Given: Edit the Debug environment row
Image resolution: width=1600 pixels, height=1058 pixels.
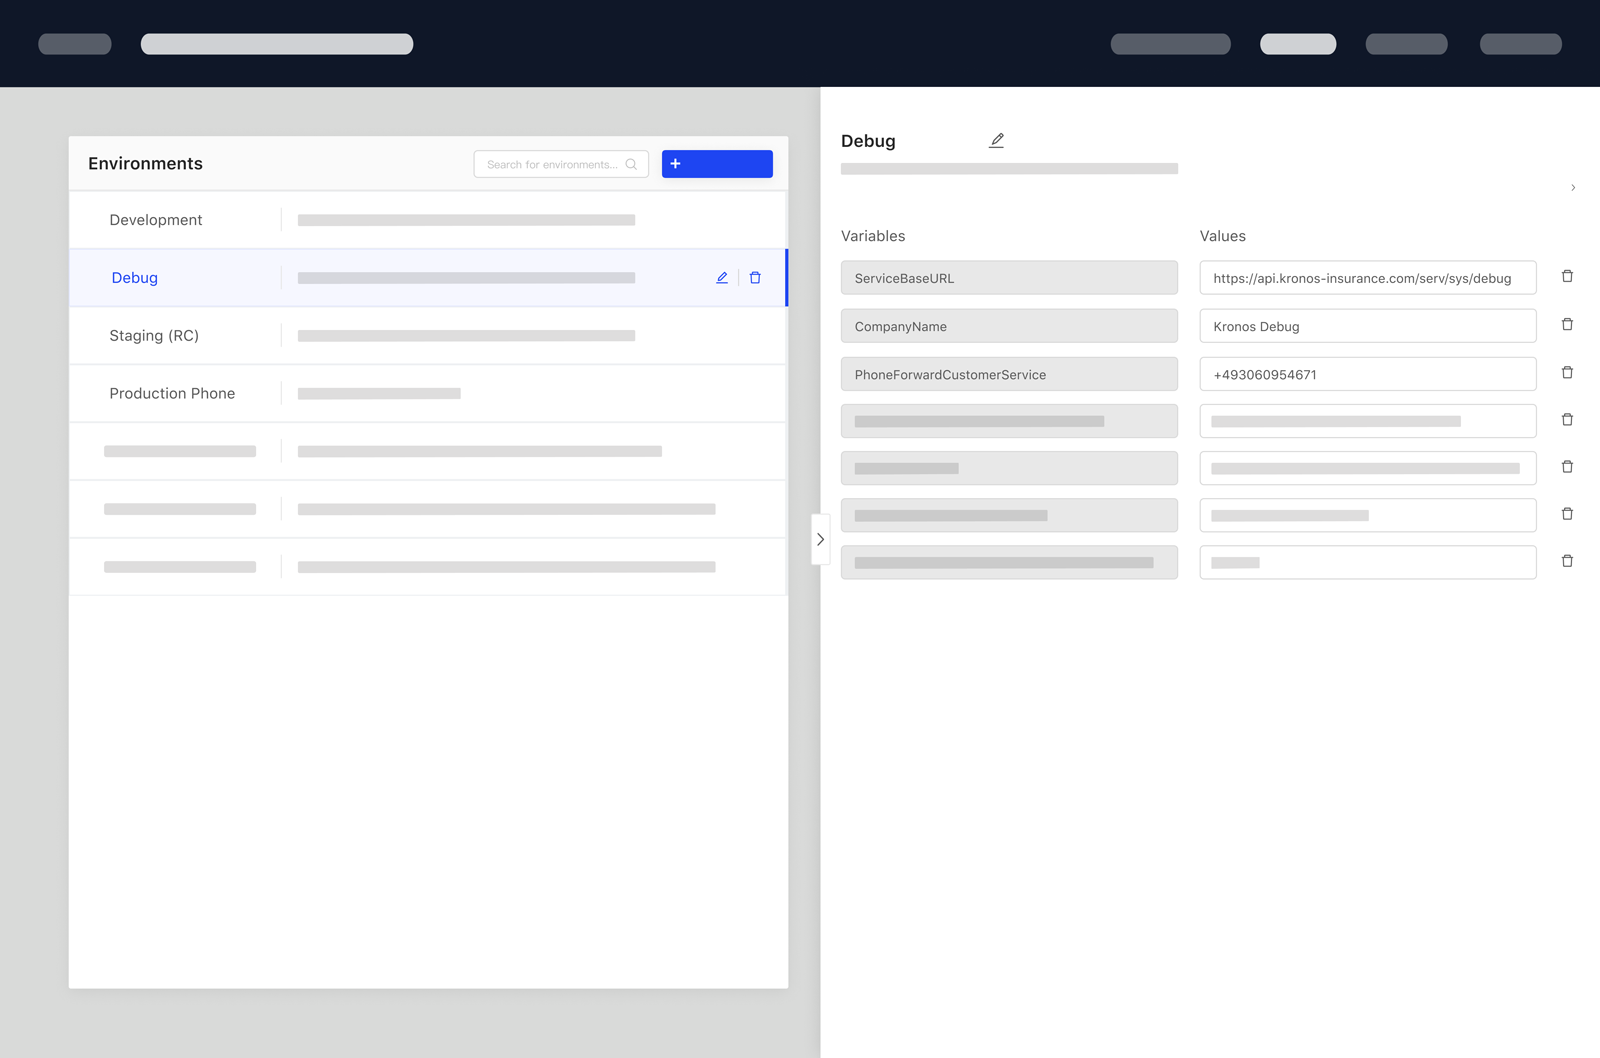Looking at the screenshot, I should 722,278.
